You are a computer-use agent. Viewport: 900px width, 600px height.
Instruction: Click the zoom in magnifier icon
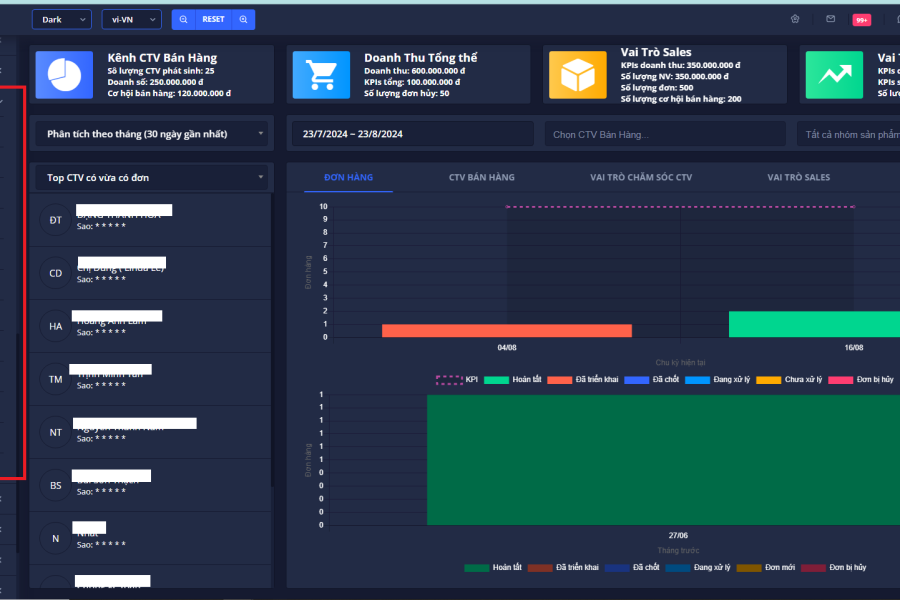coord(243,19)
